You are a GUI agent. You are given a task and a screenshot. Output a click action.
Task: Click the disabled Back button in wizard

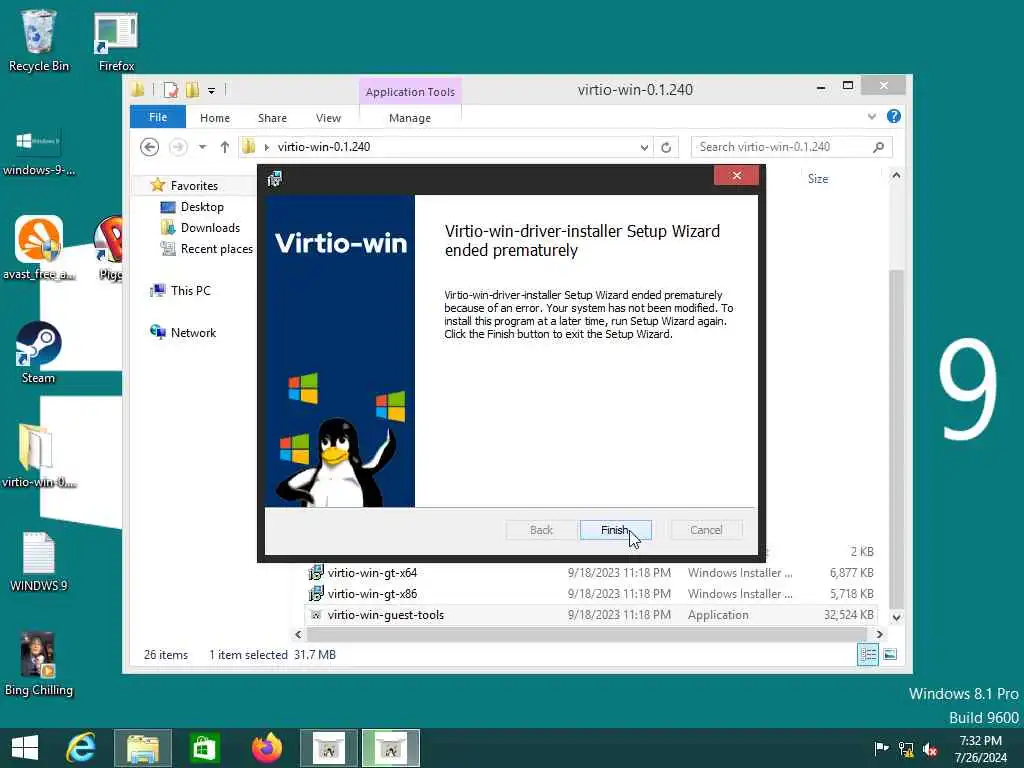(x=541, y=530)
